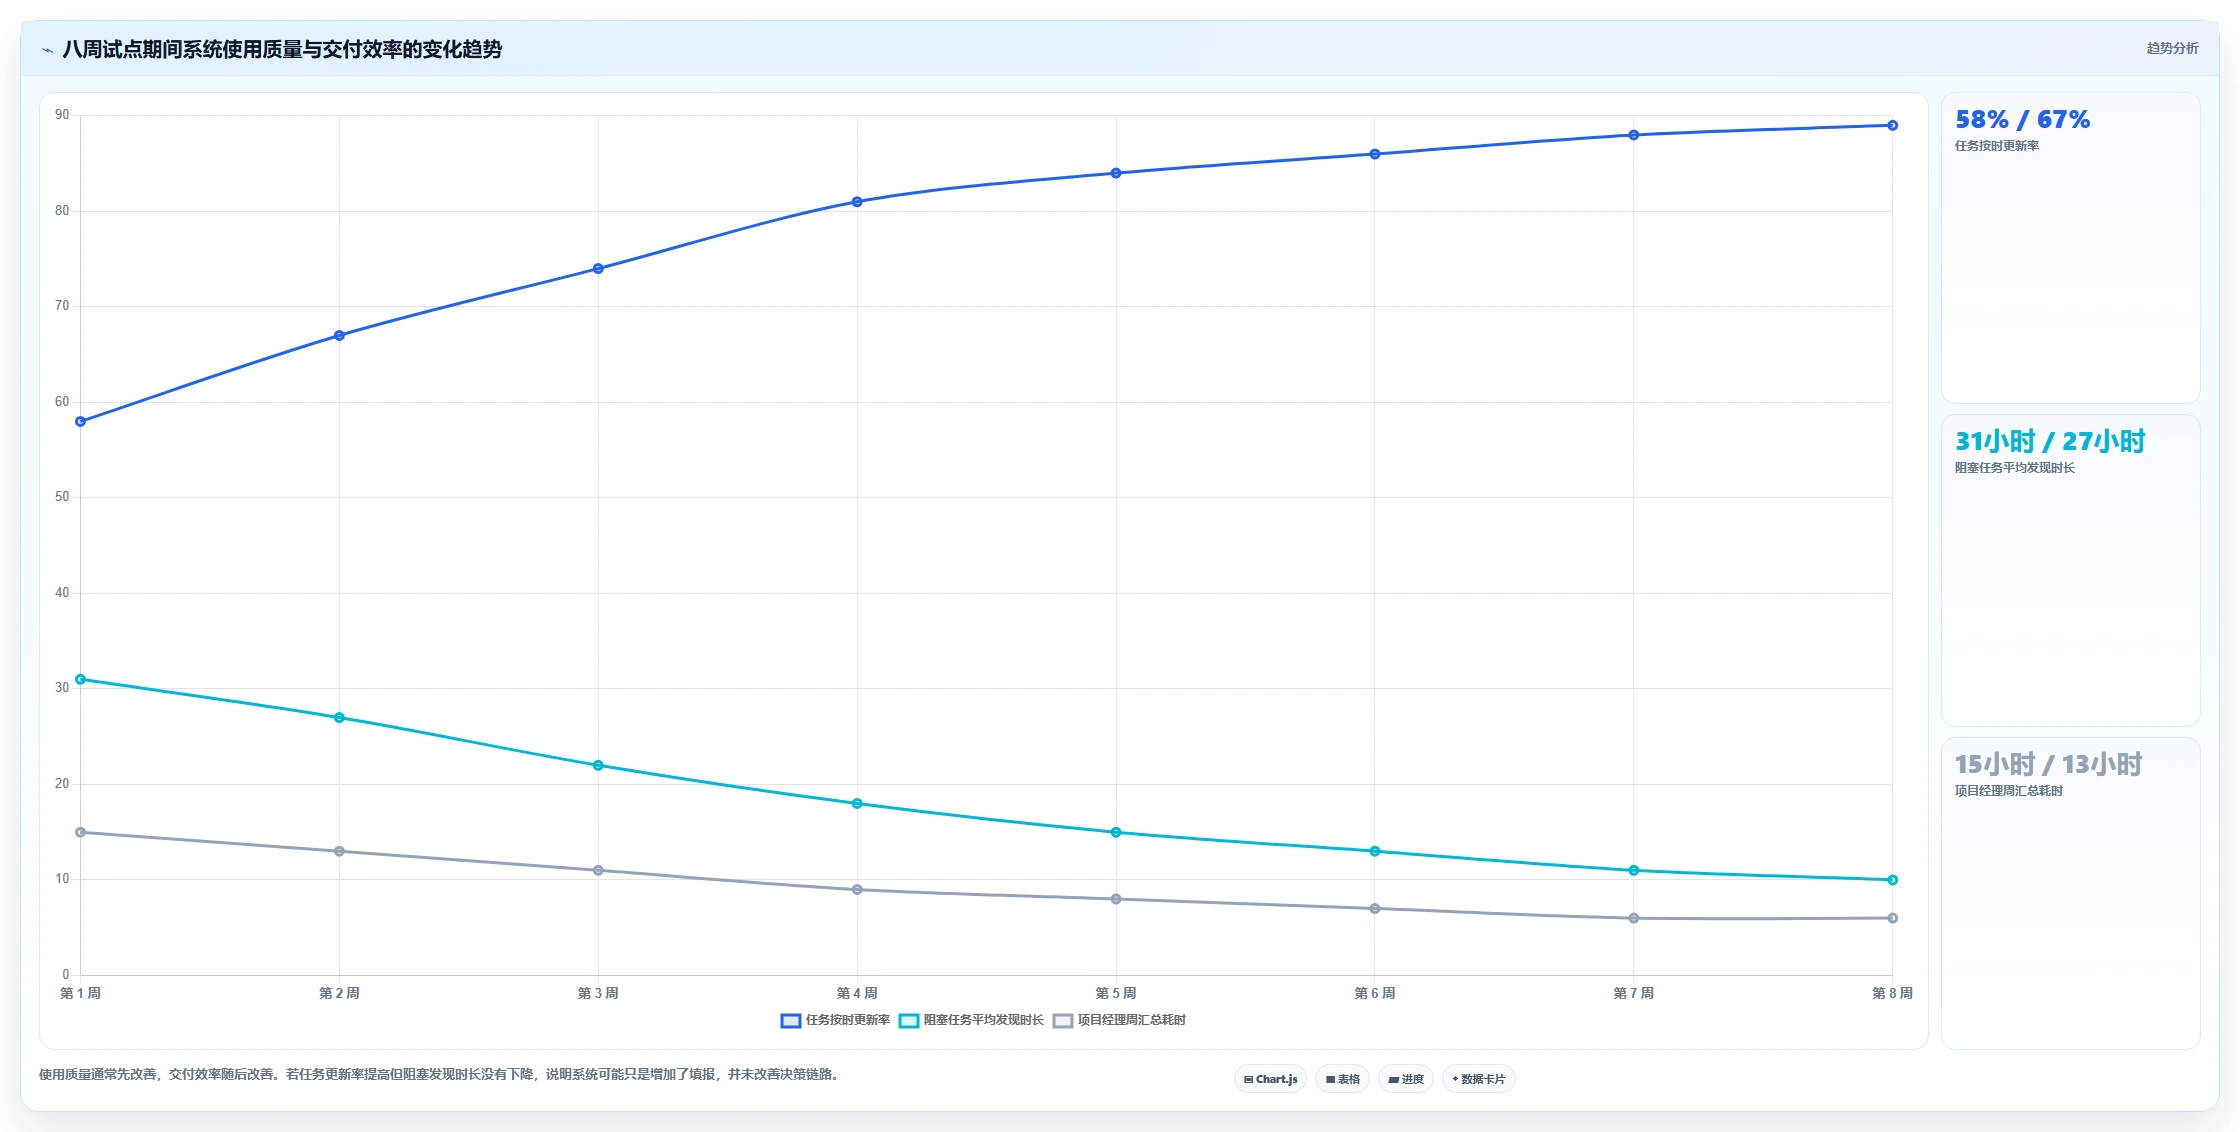
Task: Click the blue week 6 data point at 86
Action: [1375, 154]
